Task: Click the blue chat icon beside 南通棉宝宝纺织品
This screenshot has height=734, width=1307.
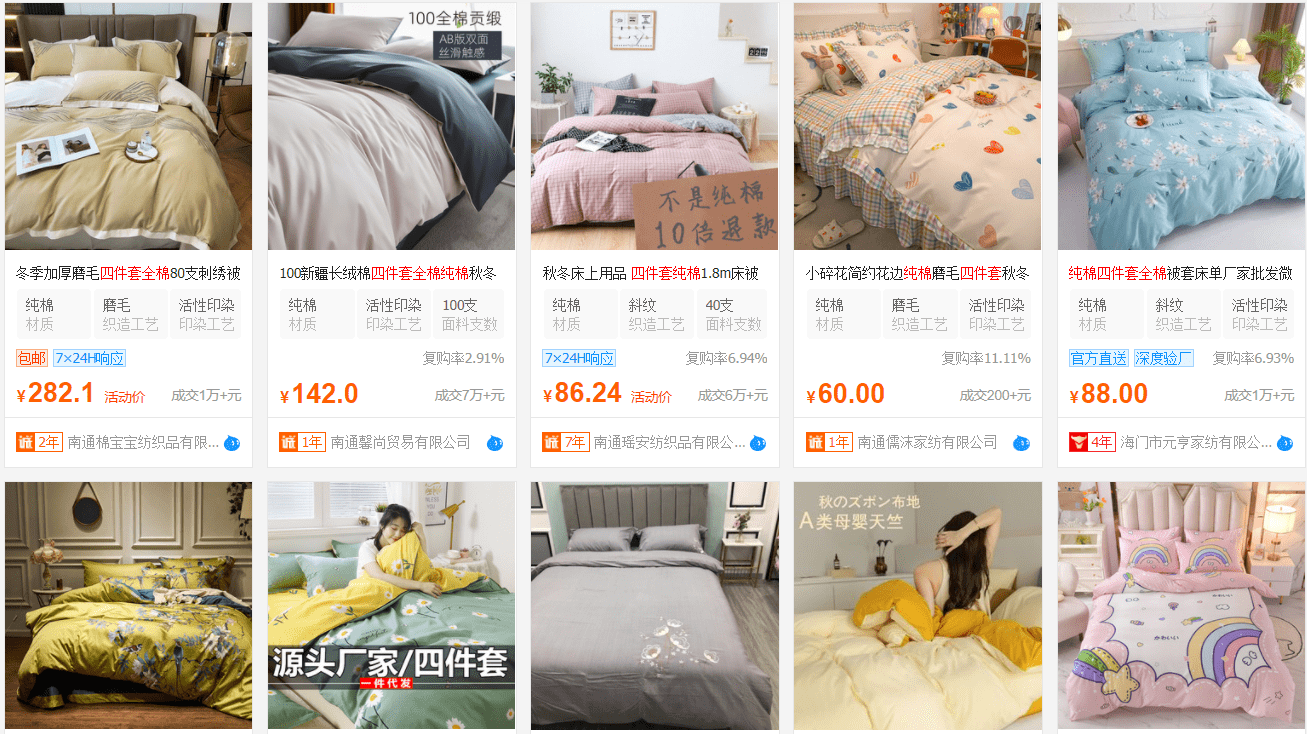Action: (232, 443)
